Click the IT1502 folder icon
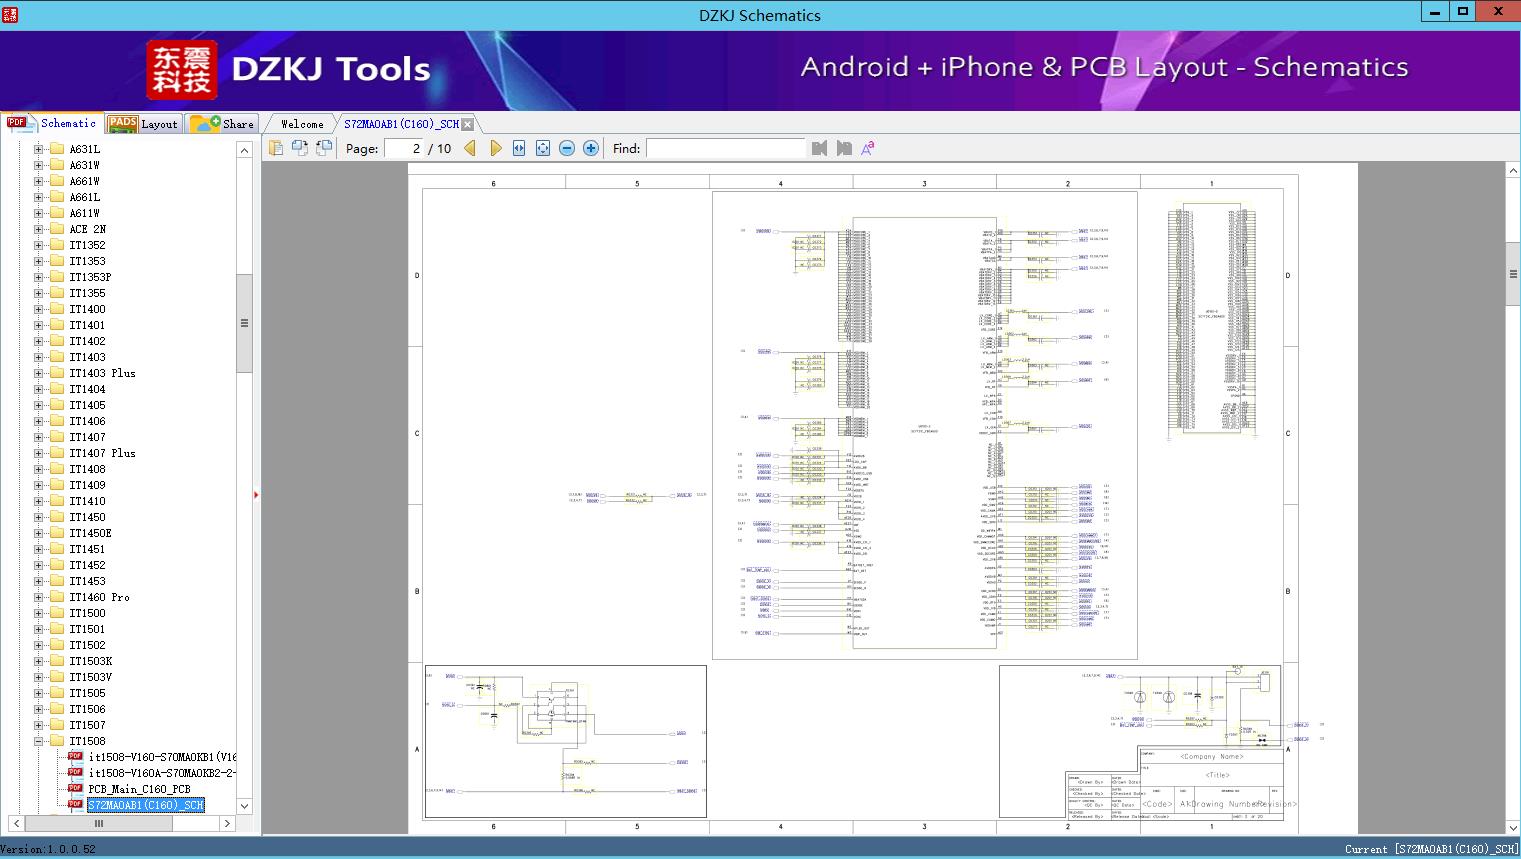The height and width of the screenshot is (859, 1521). click(57, 645)
